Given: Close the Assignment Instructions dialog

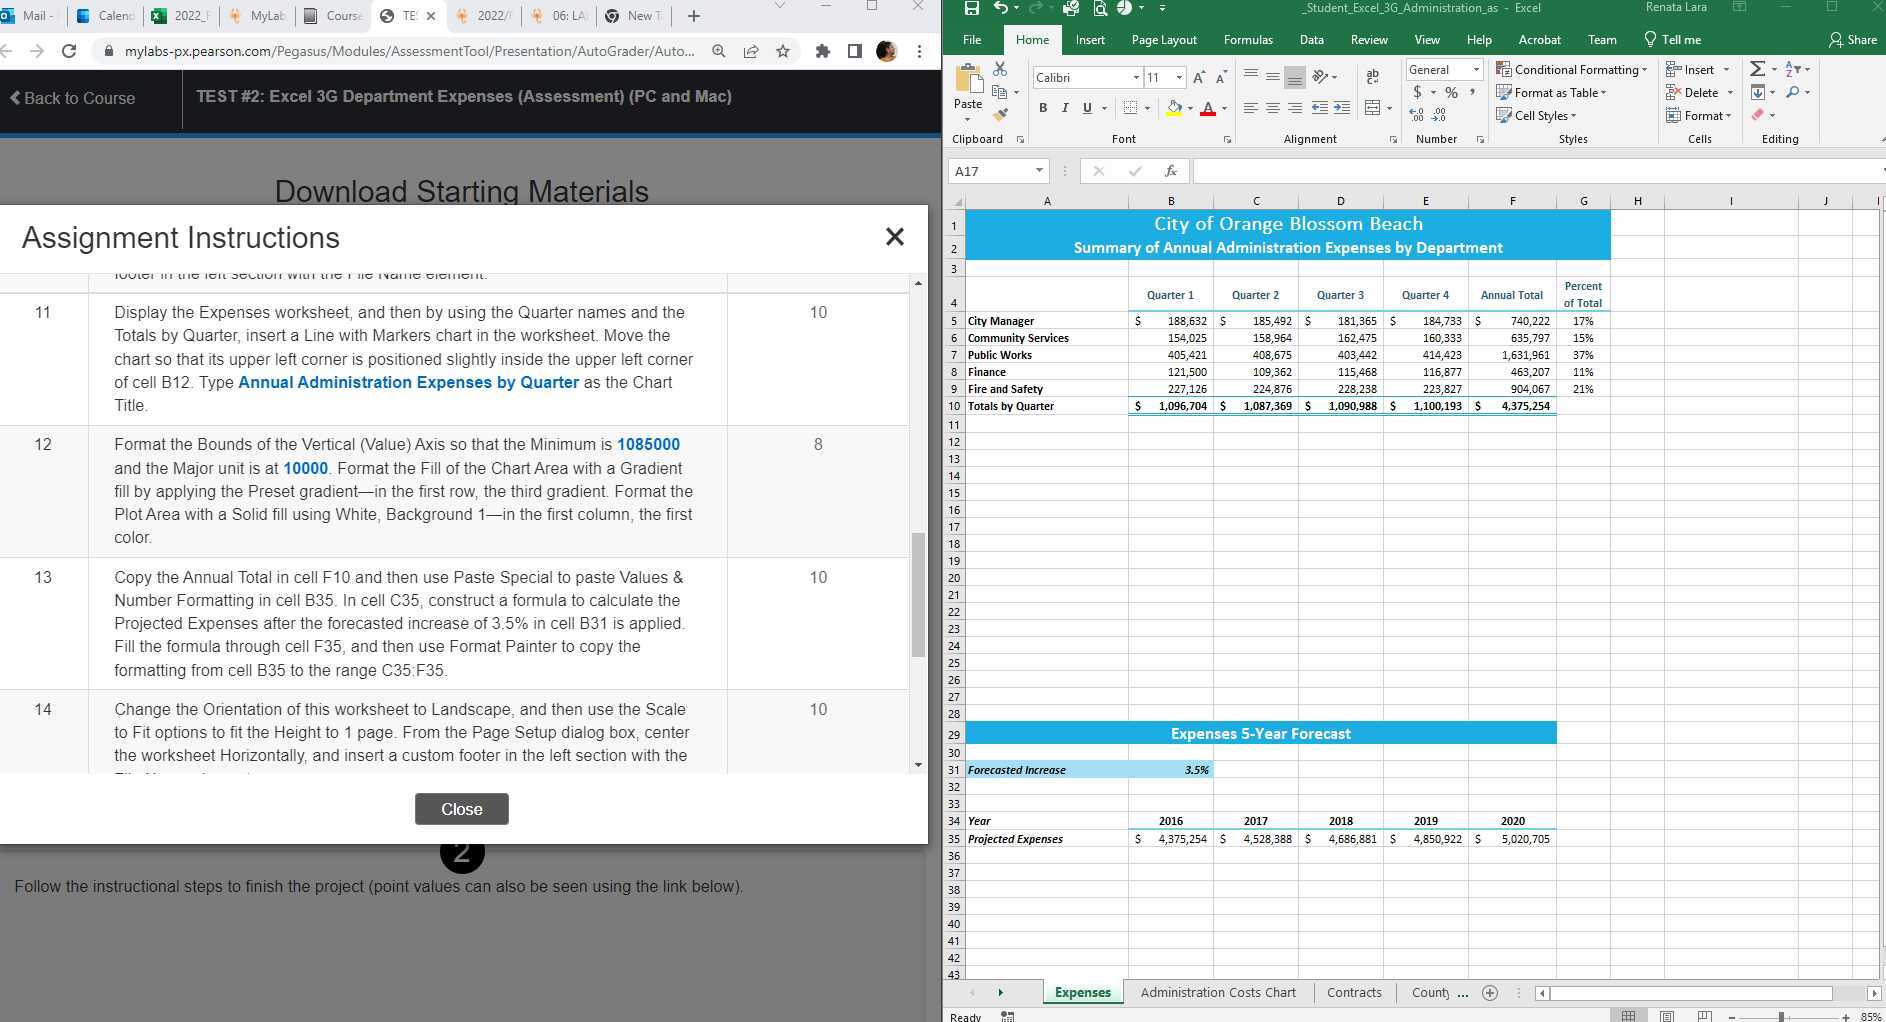Looking at the screenshot, I should coord(894,237).
